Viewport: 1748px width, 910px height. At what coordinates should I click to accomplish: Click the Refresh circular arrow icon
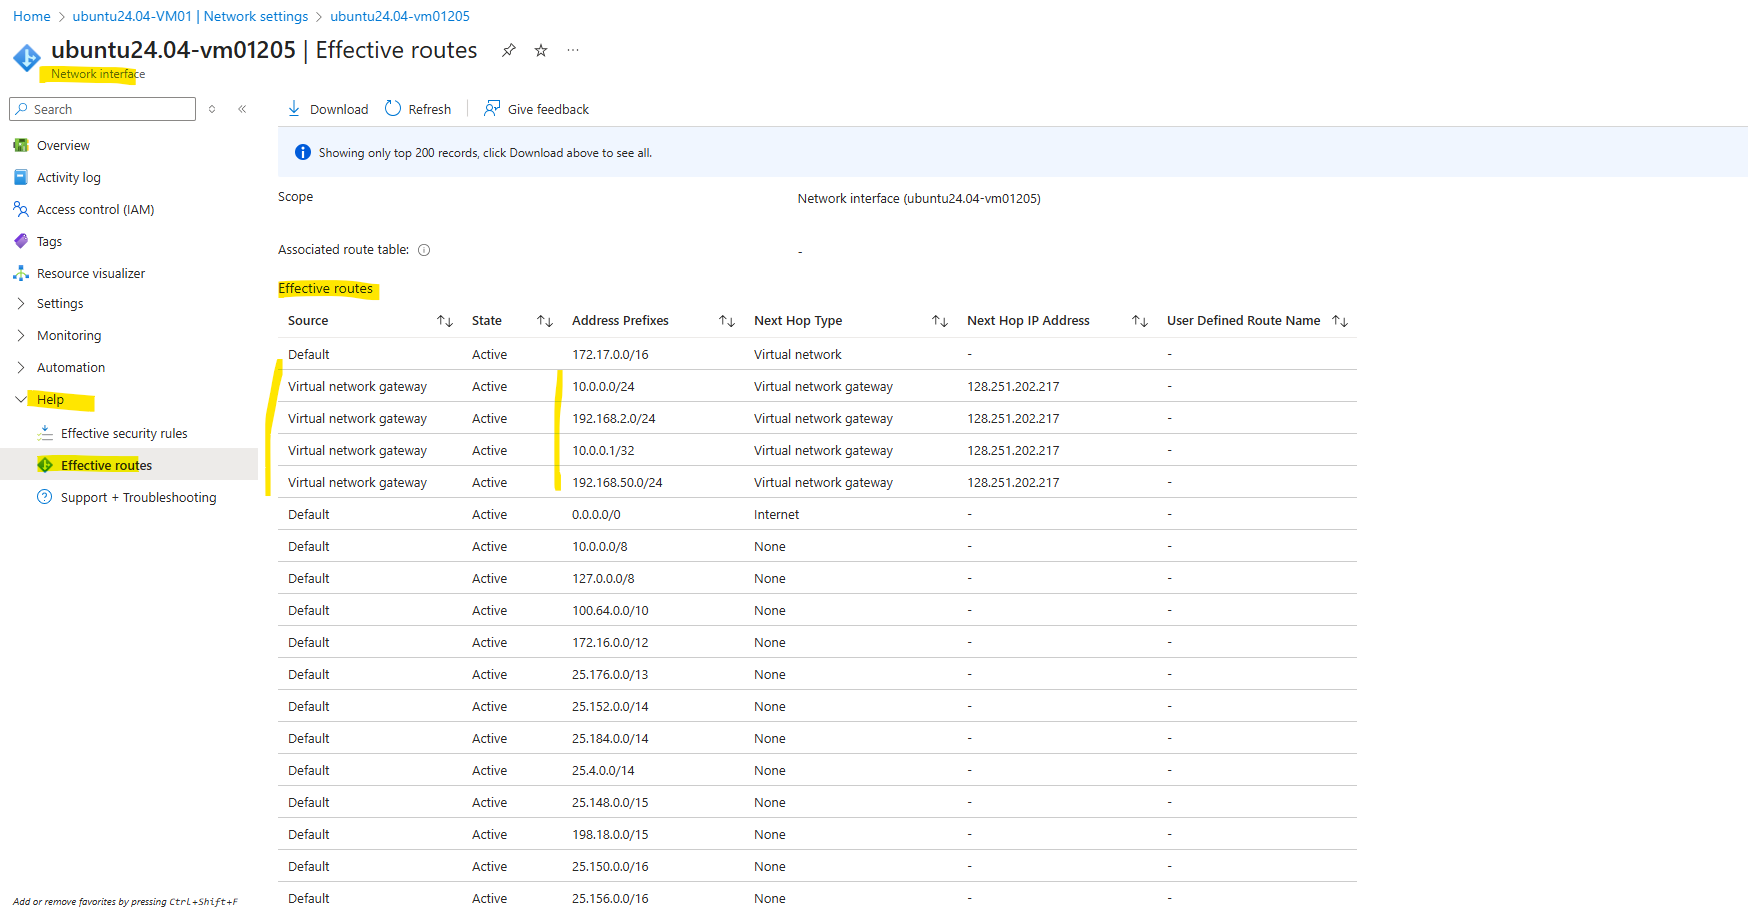click(x=393, y=108)
